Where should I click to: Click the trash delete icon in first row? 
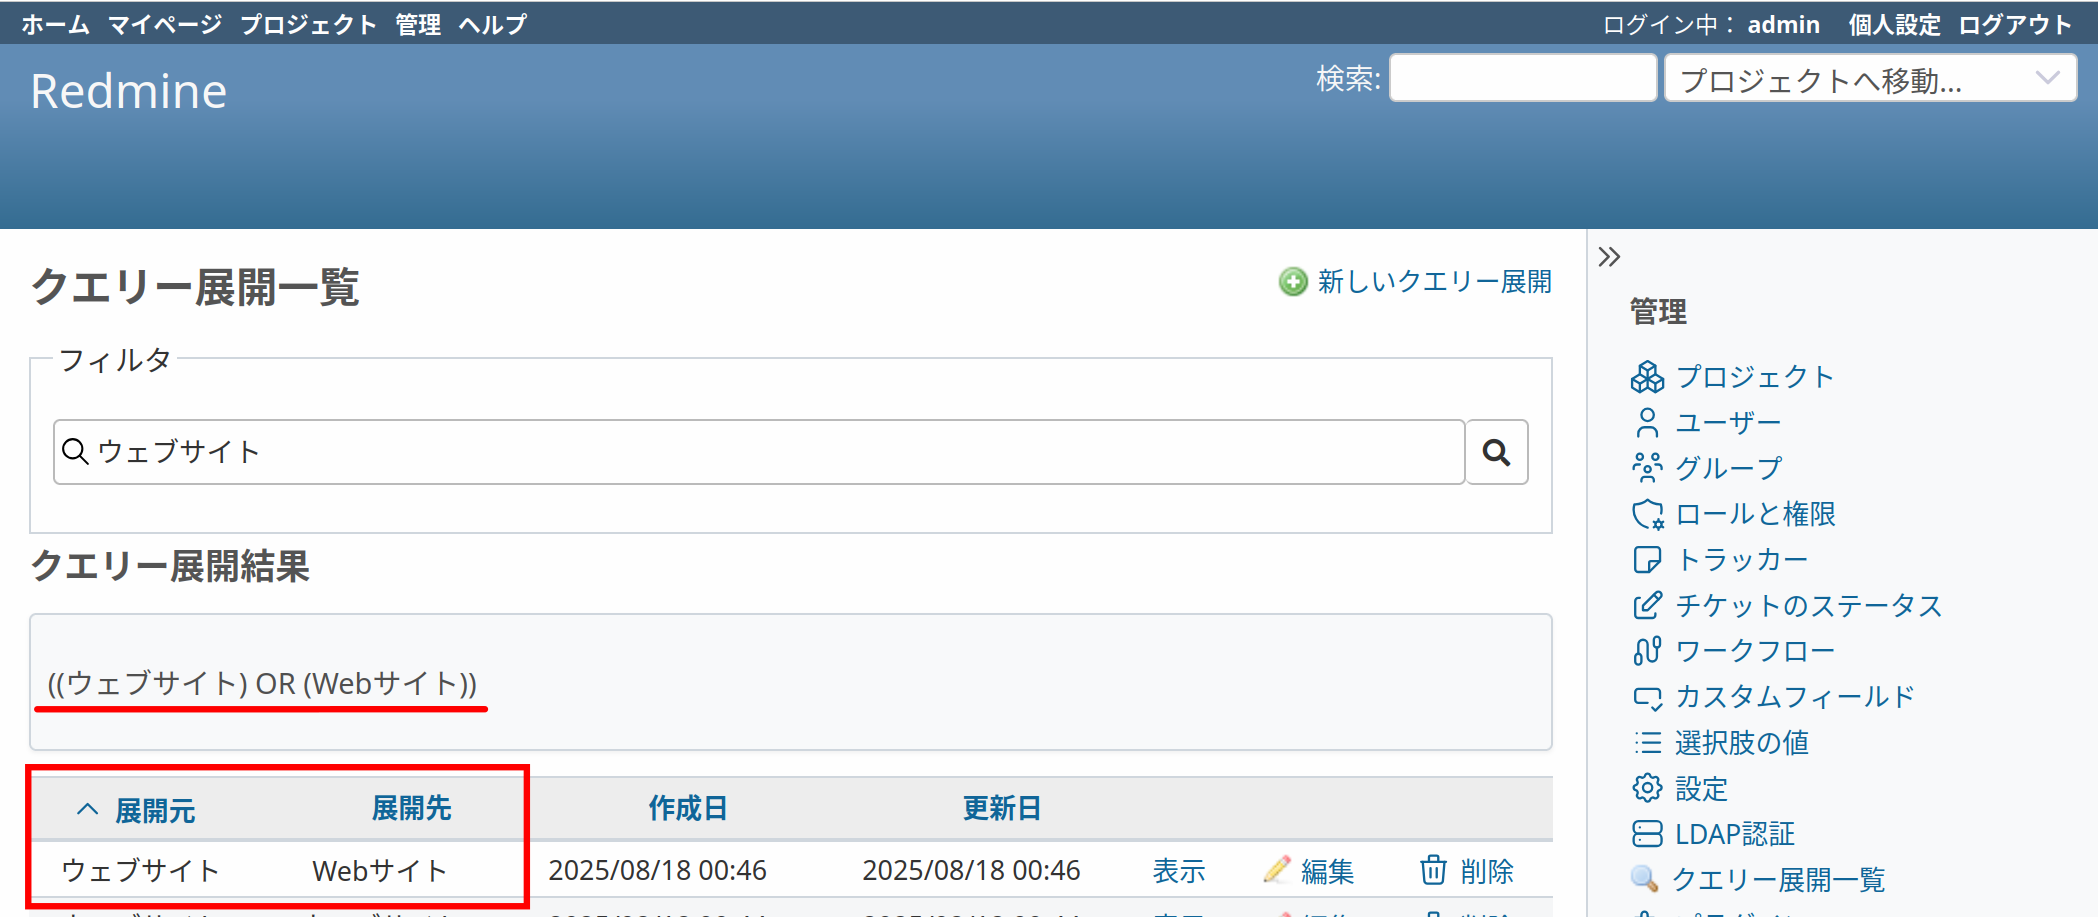(1433, 870)
